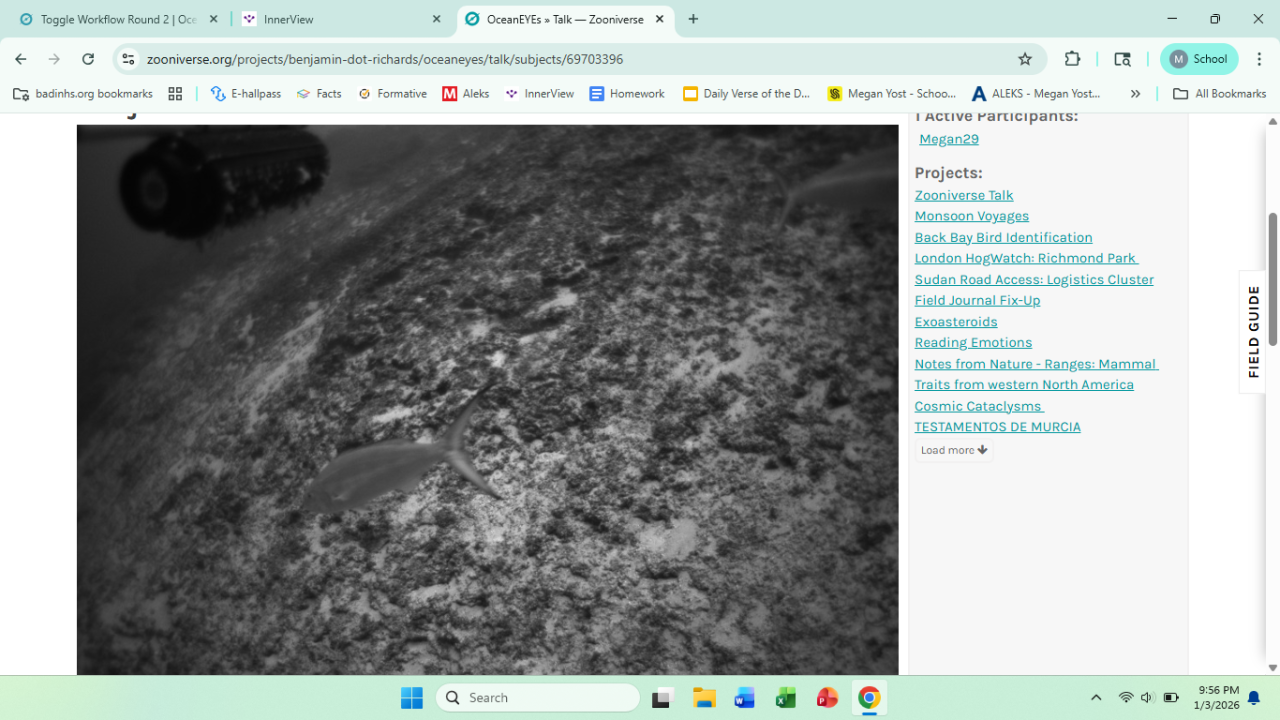Open Word from the taskbar
This screenshot has height=720, width=1280.
745,697
